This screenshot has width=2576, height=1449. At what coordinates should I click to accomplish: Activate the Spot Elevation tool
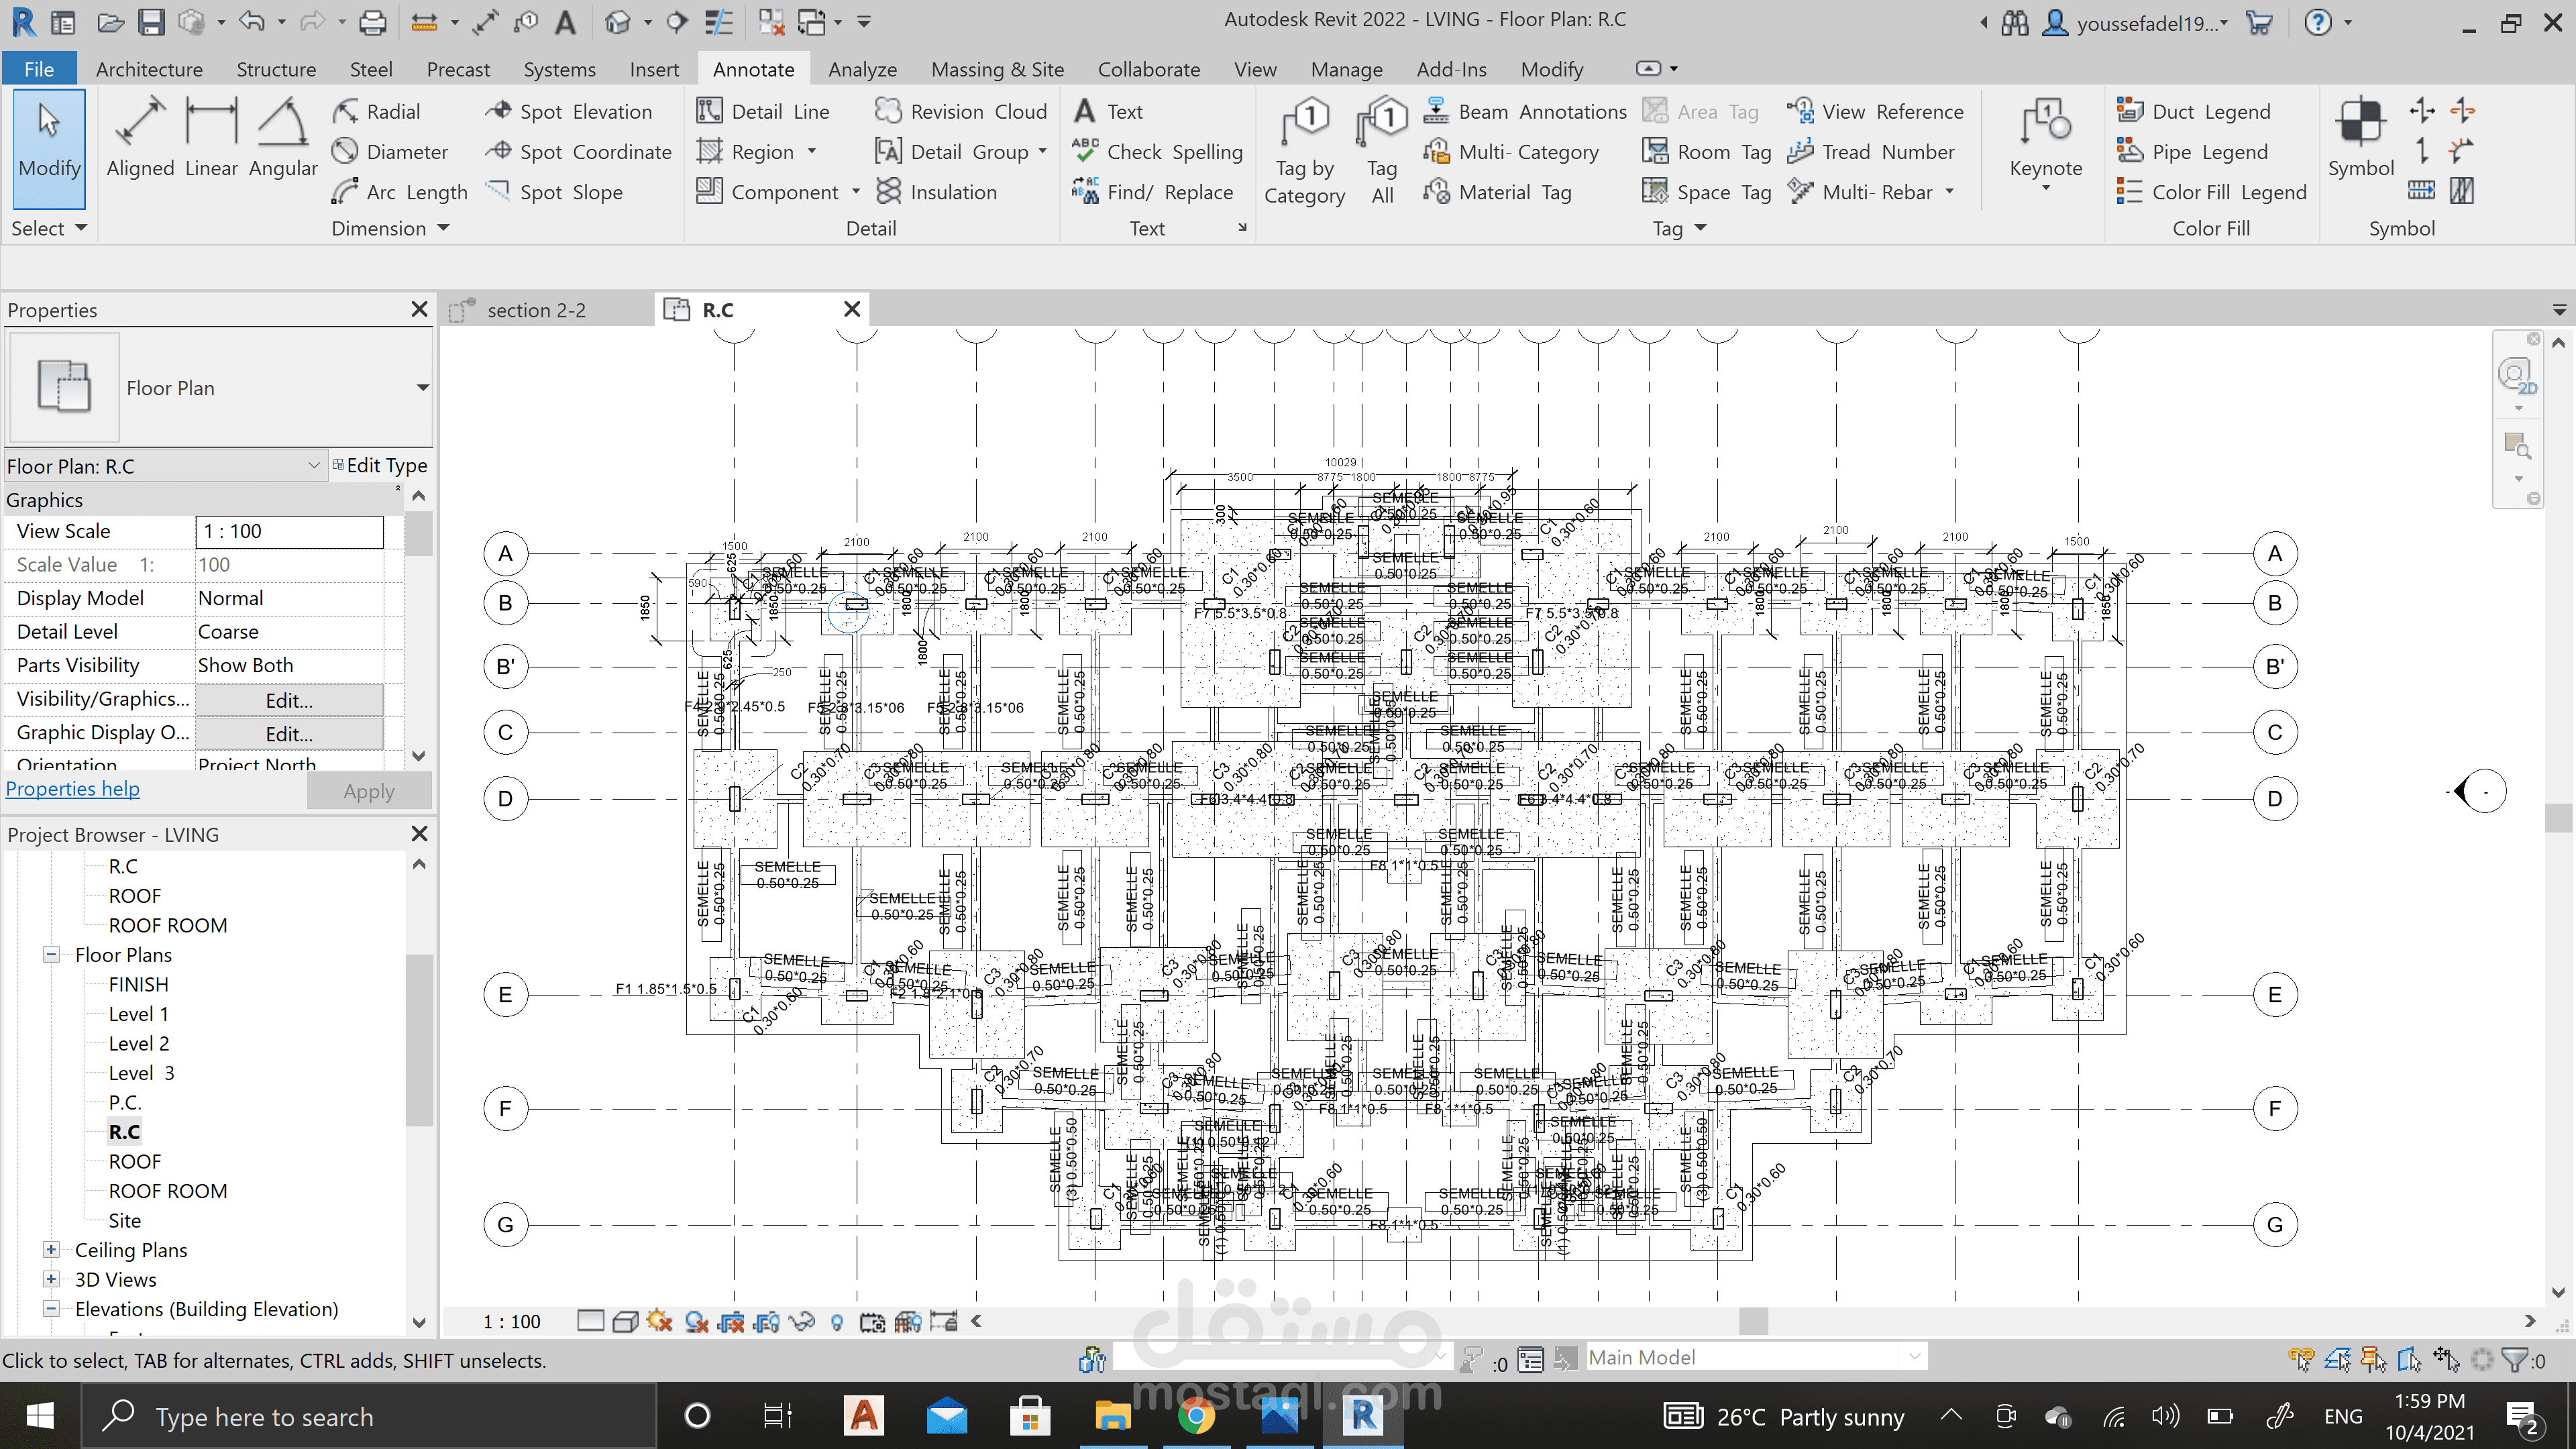click(568, 111)
